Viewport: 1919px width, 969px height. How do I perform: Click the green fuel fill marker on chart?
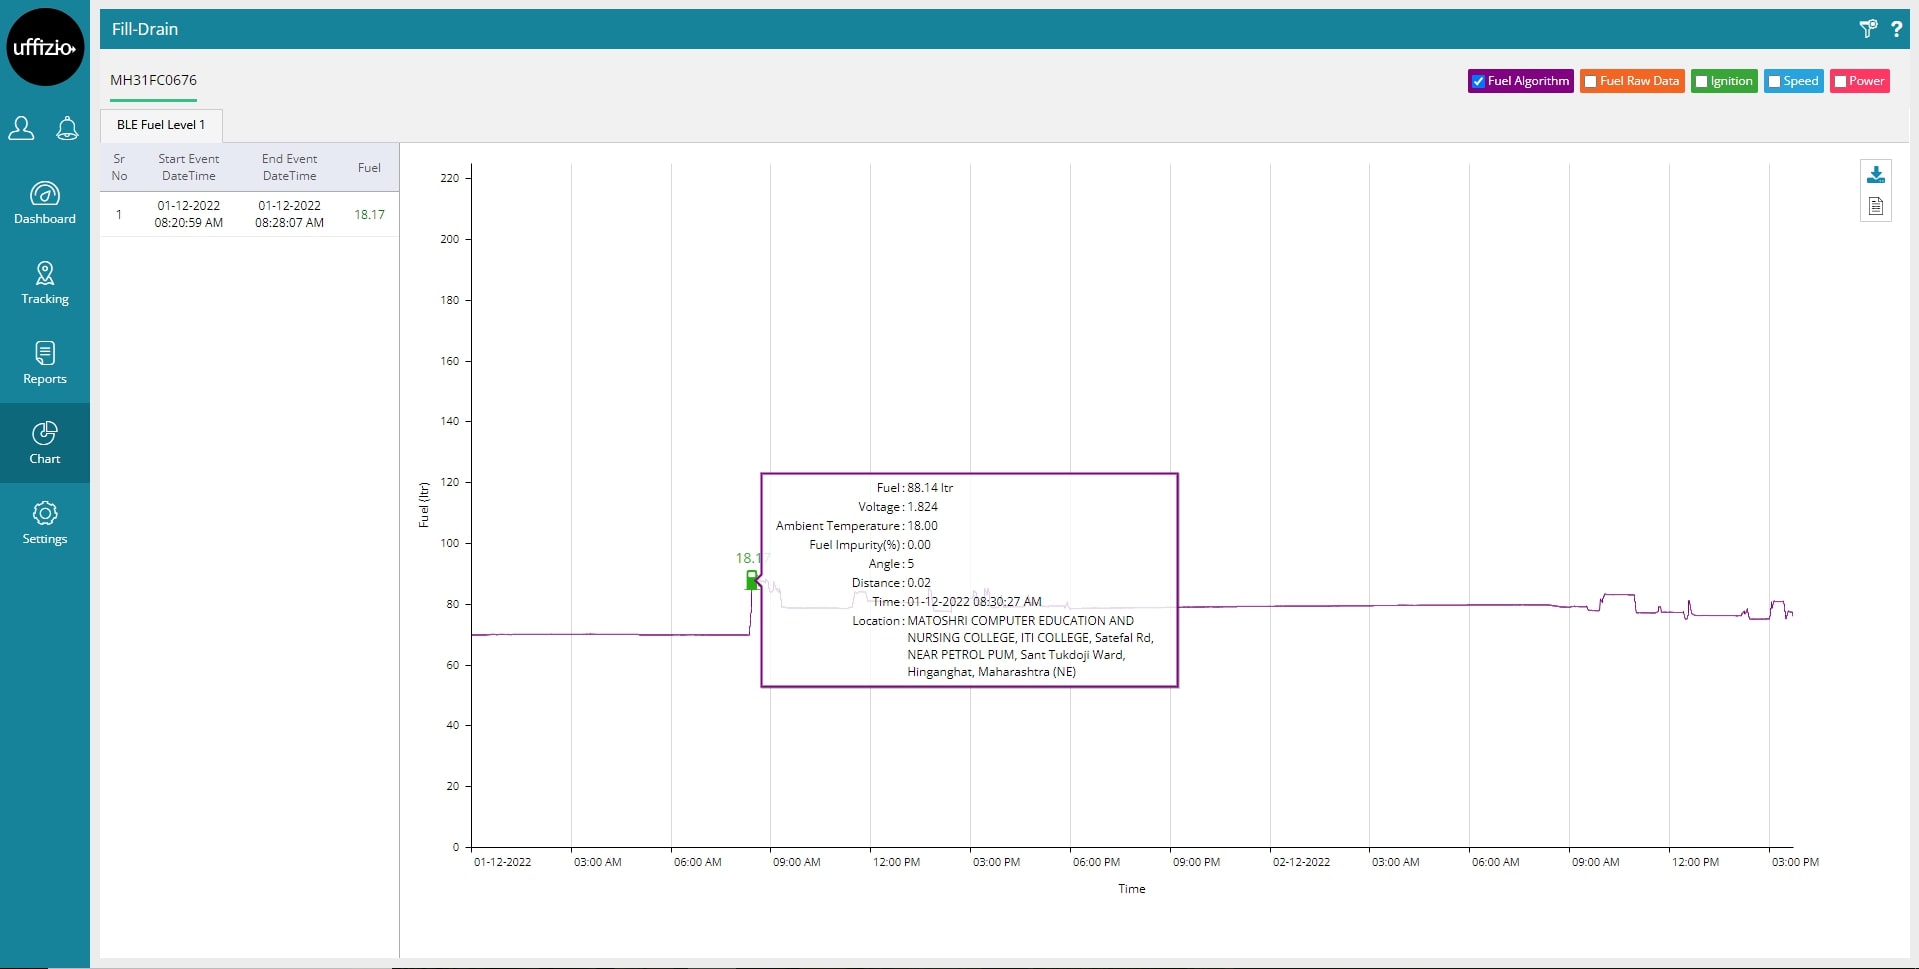(x=752, y=580)
